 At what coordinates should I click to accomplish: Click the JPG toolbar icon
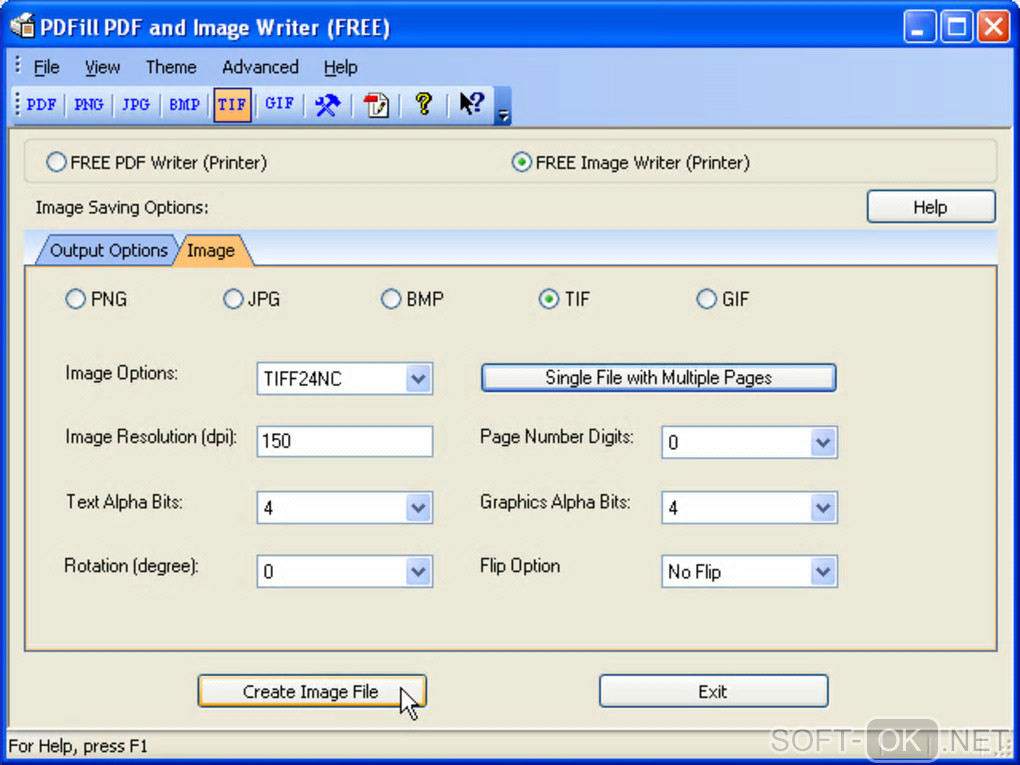(136, 105)
